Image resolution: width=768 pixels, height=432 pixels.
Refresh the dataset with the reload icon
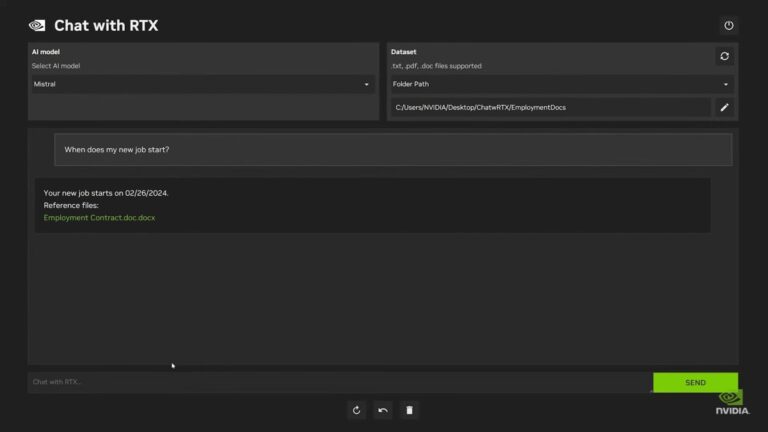coord(724,56)
